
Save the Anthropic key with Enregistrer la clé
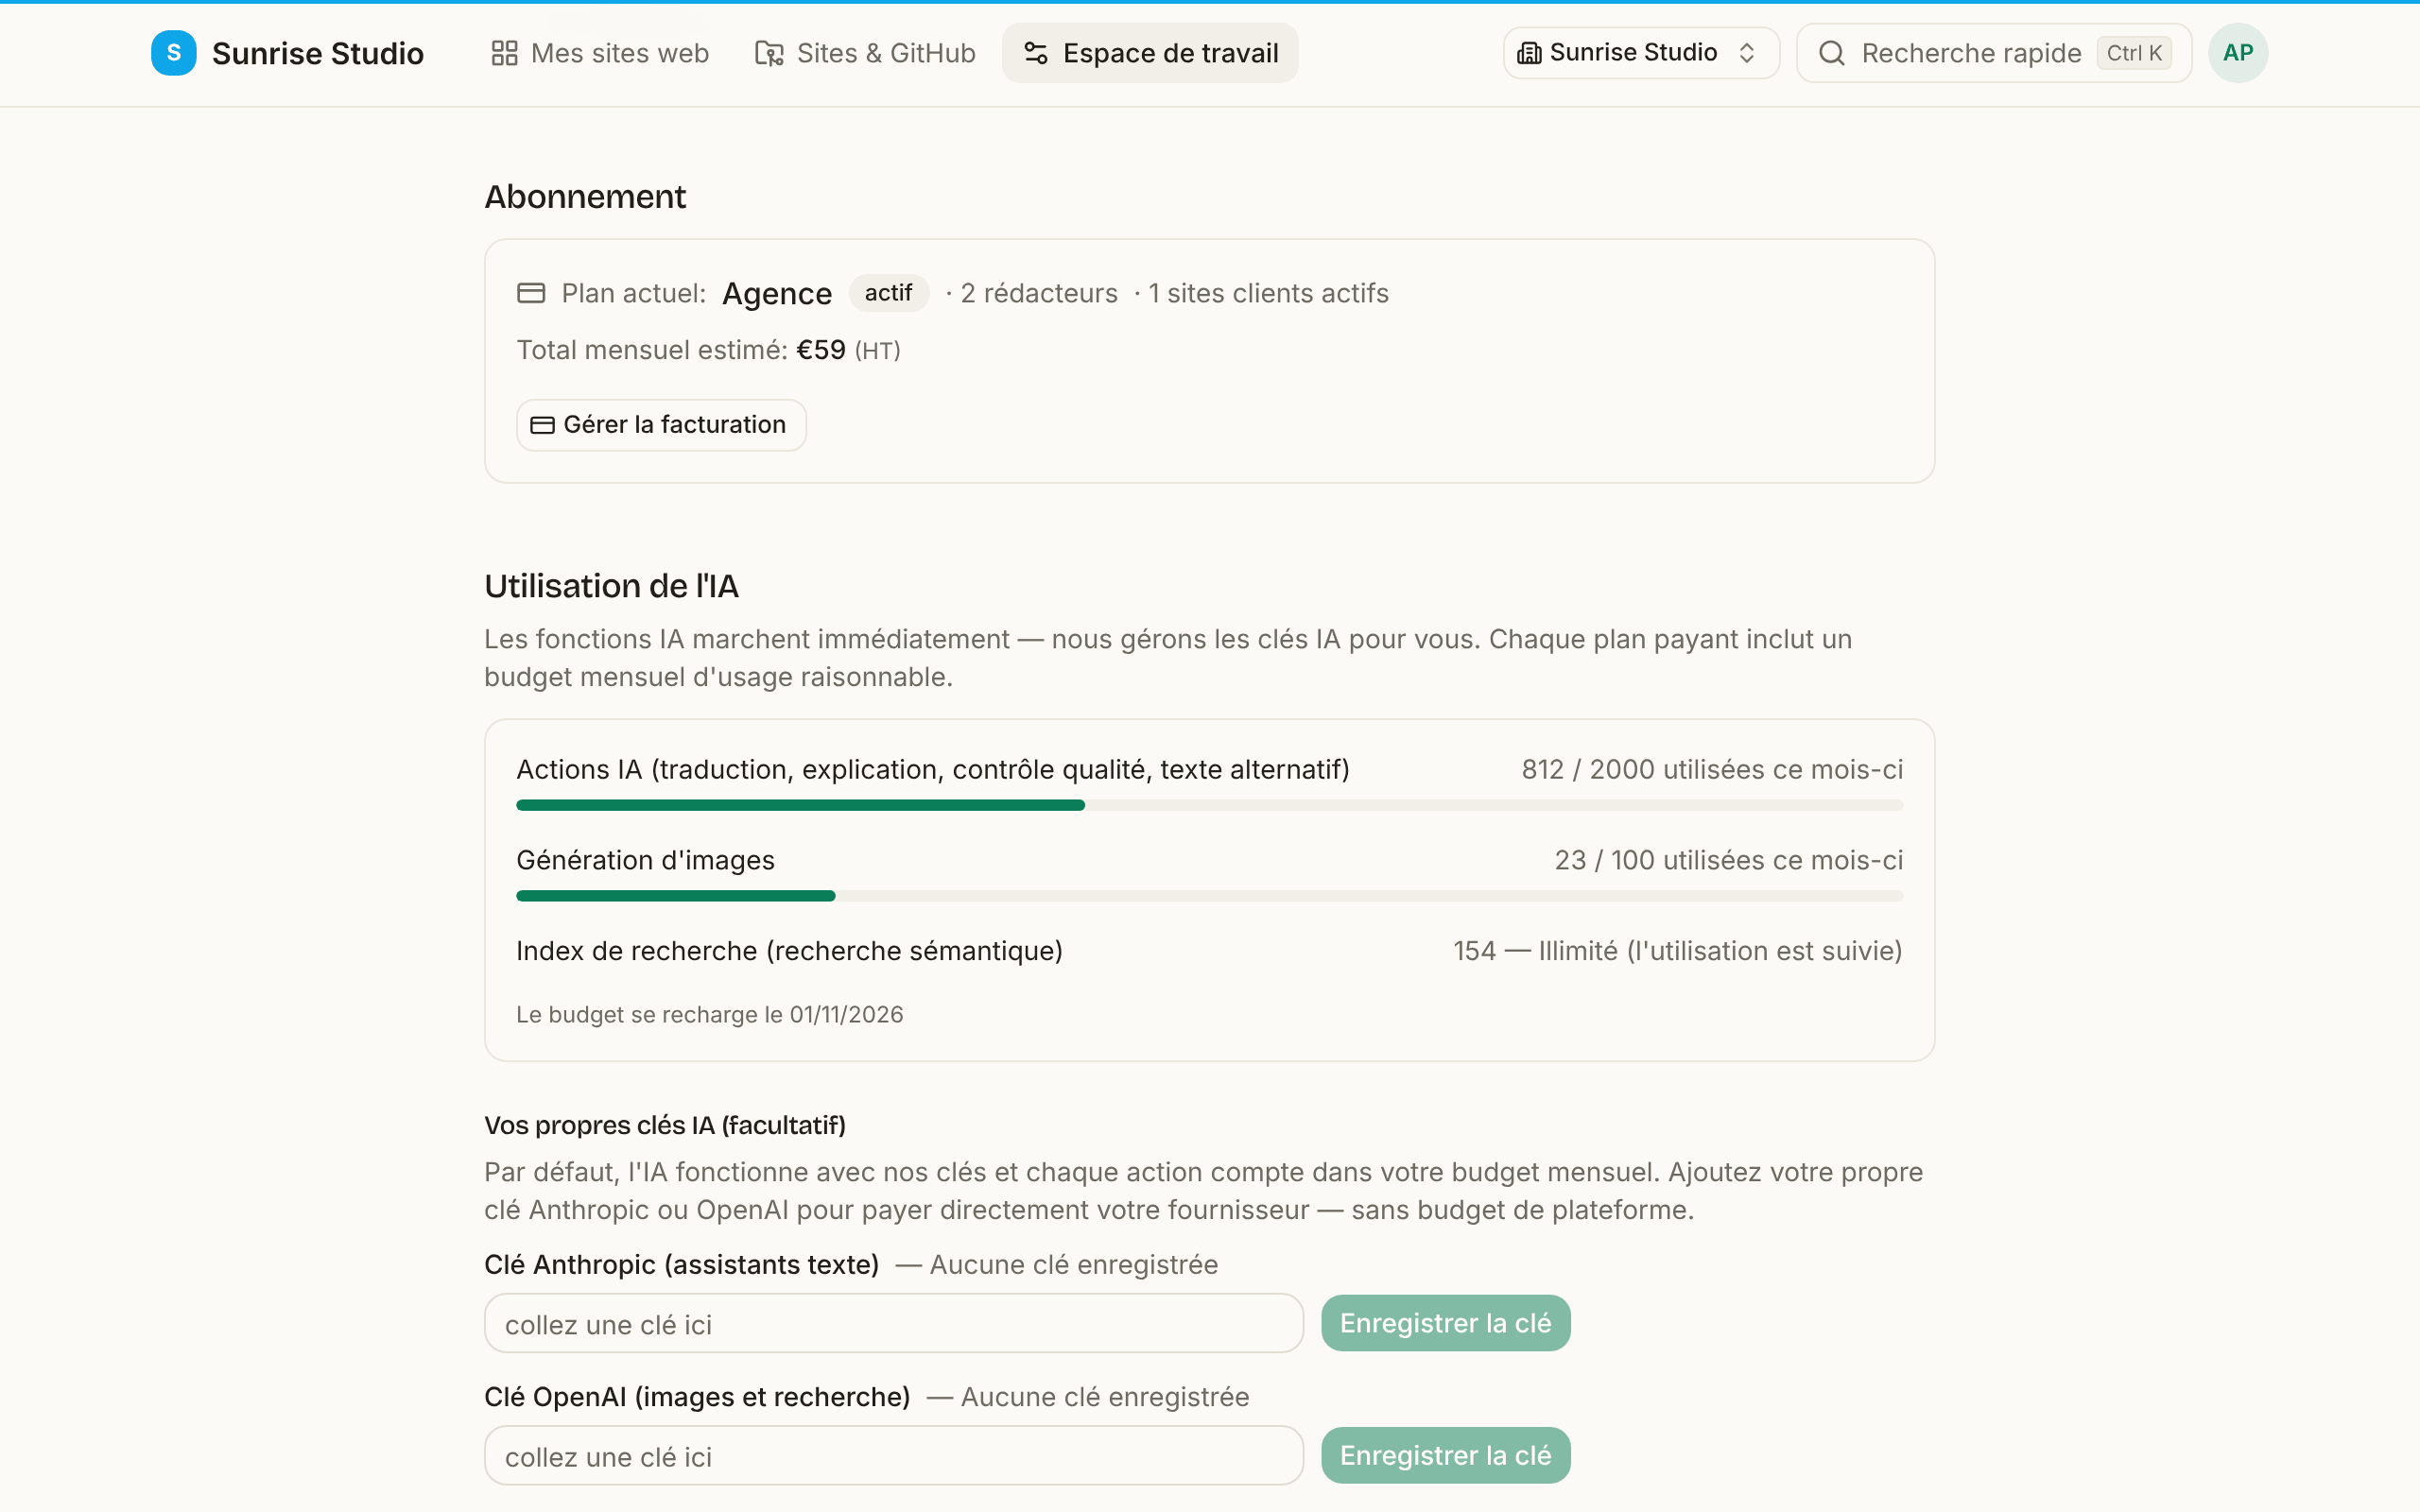(x=1445, y=1323)
